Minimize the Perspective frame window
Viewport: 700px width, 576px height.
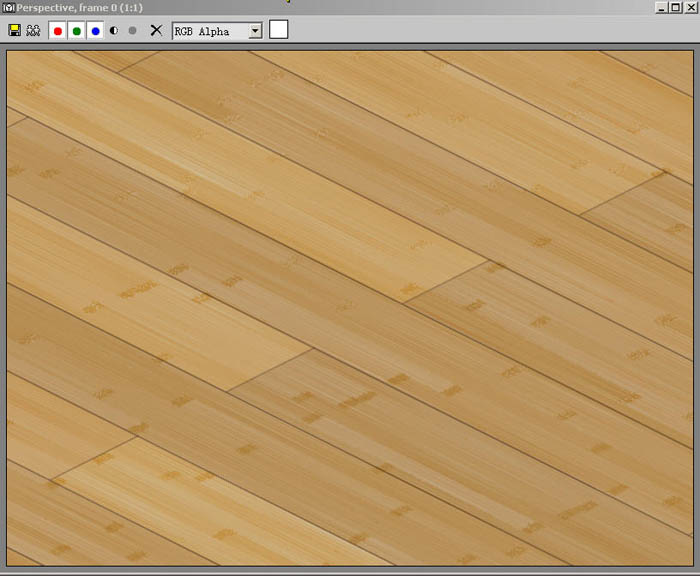662,7
